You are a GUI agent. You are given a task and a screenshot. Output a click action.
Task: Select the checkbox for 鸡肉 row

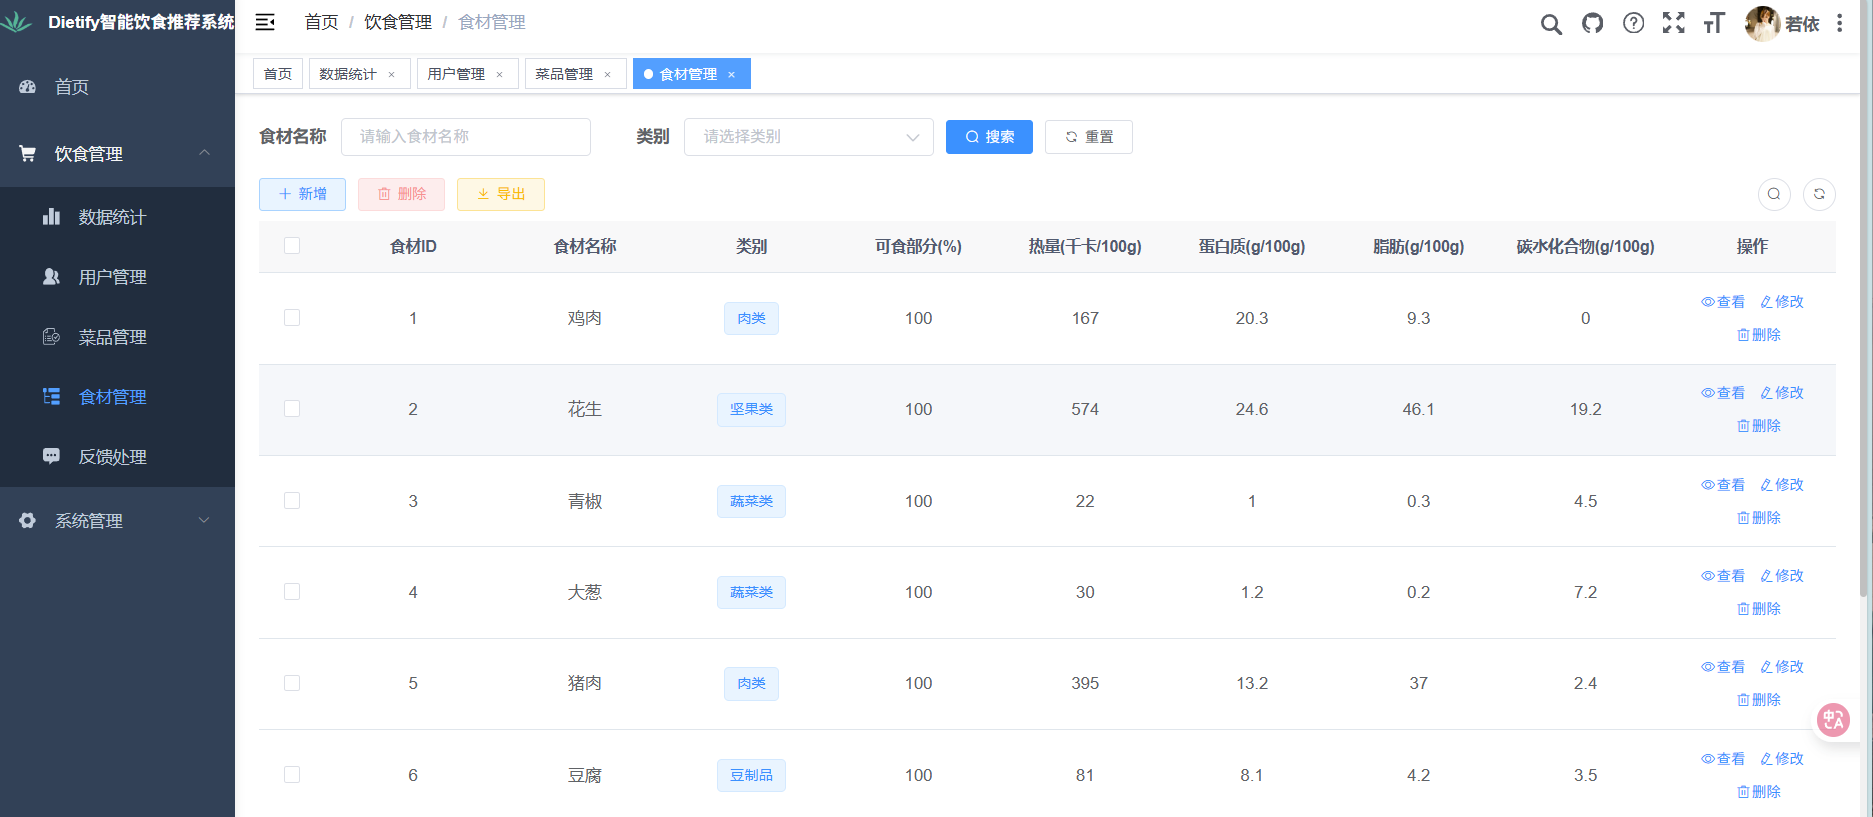(x=292, y=318)
